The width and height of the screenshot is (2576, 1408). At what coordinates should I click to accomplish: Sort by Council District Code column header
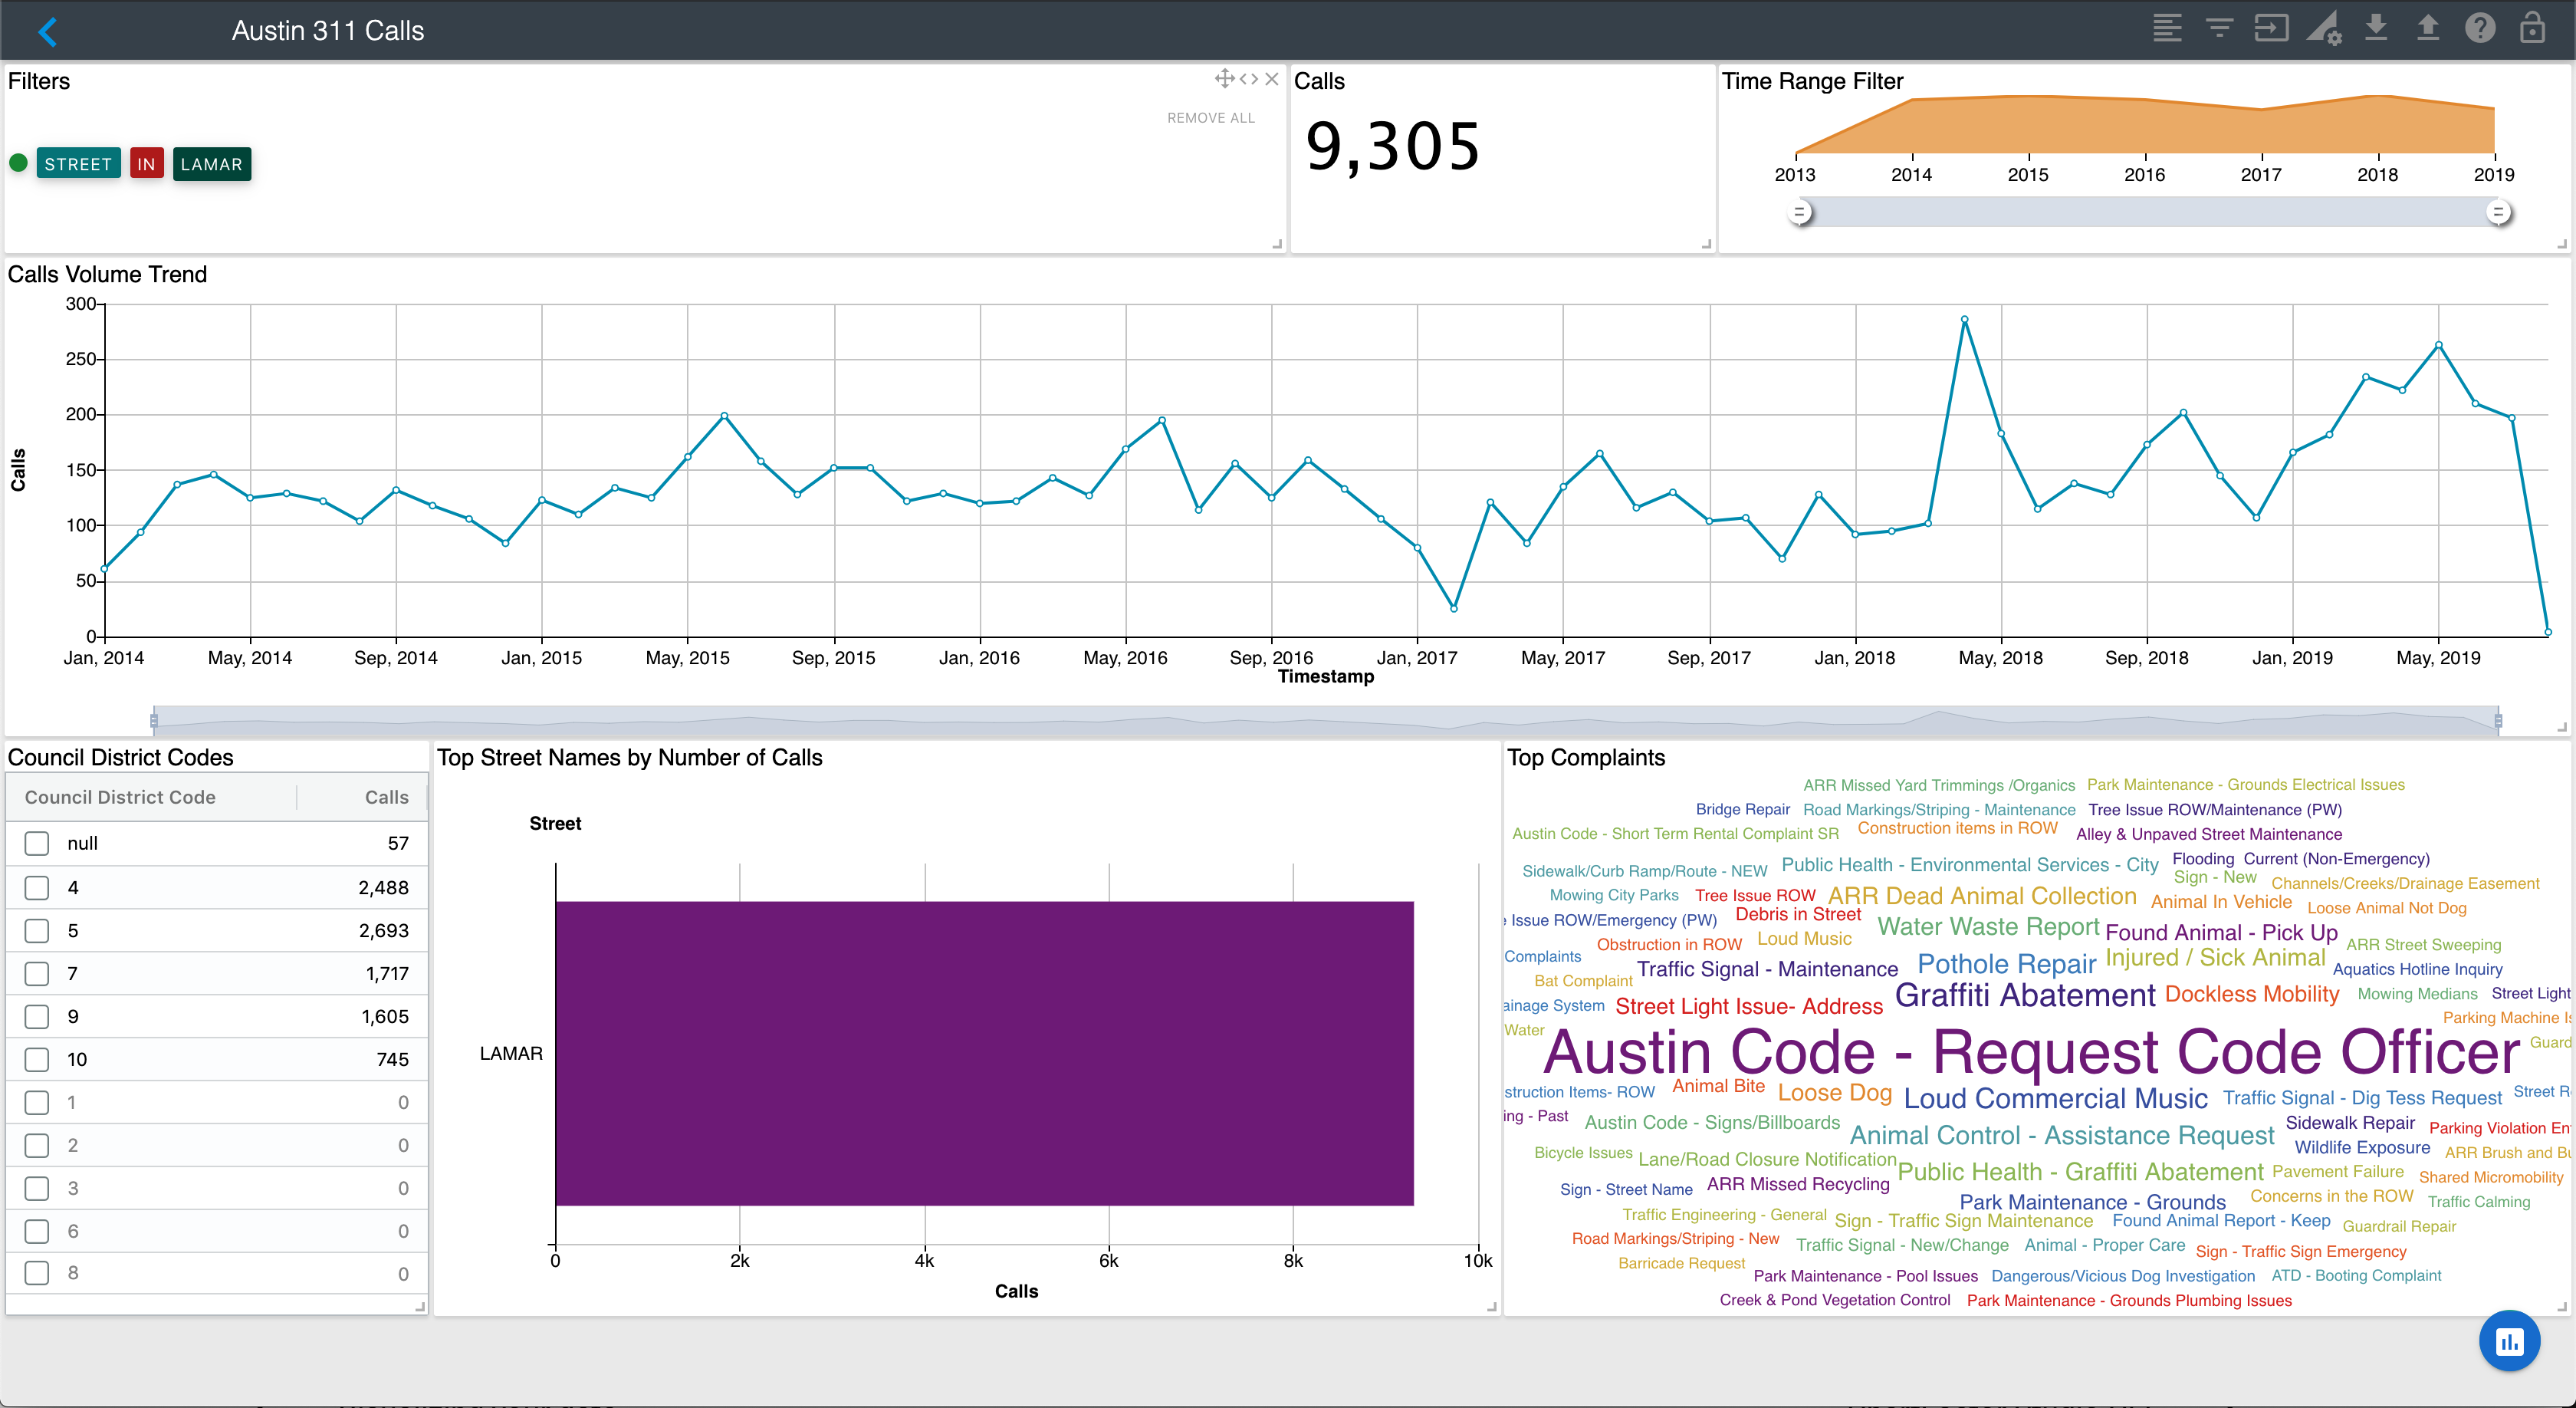point(120,797)
